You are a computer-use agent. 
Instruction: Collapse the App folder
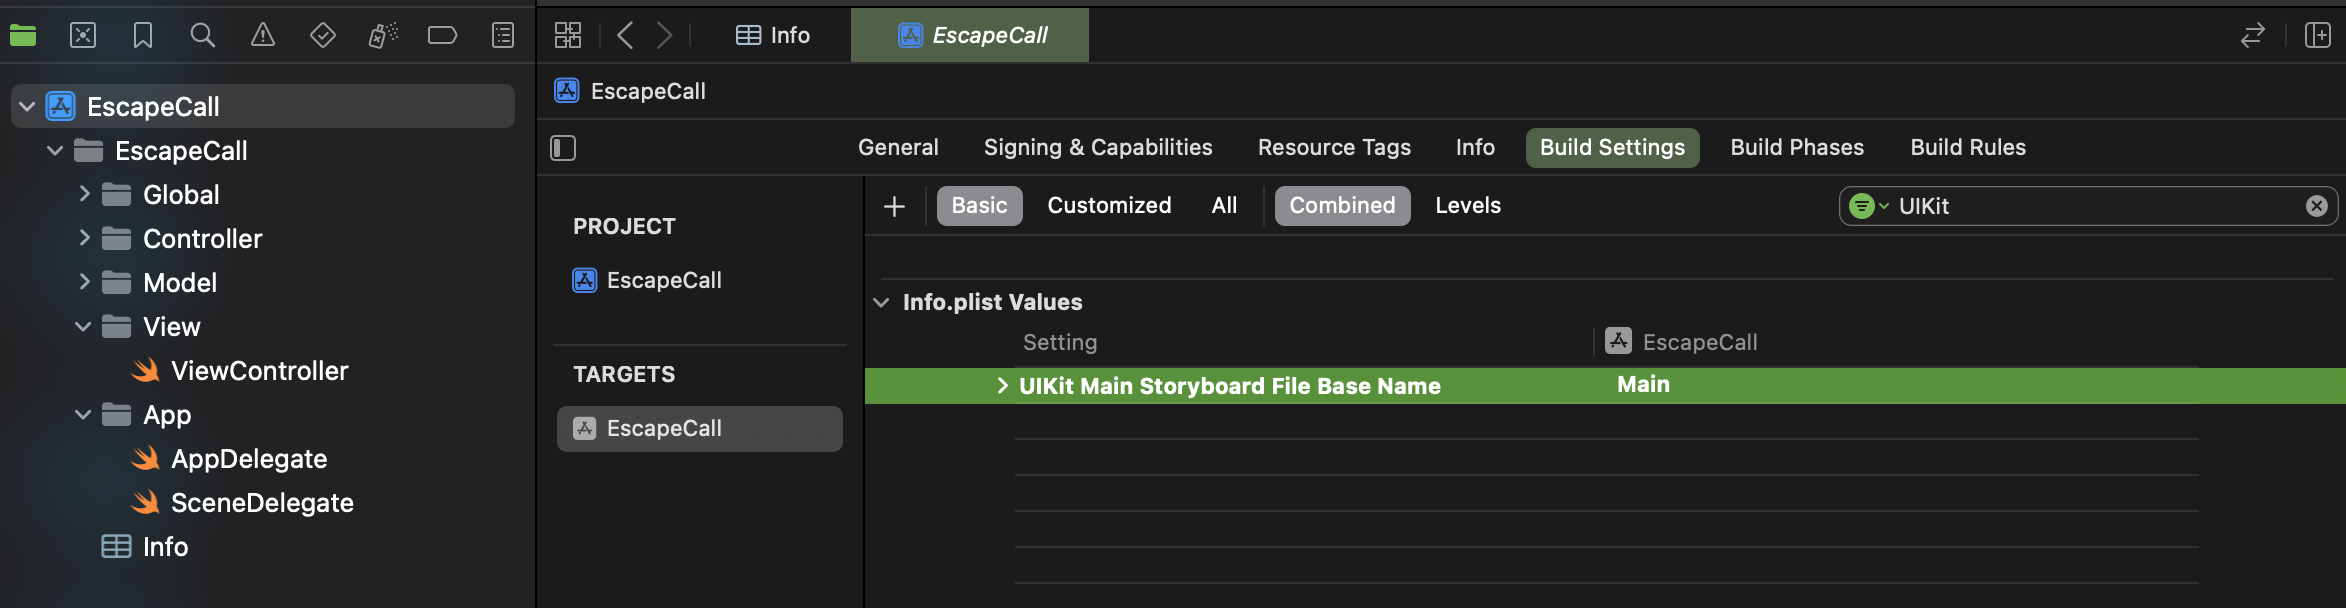point(83,415)
